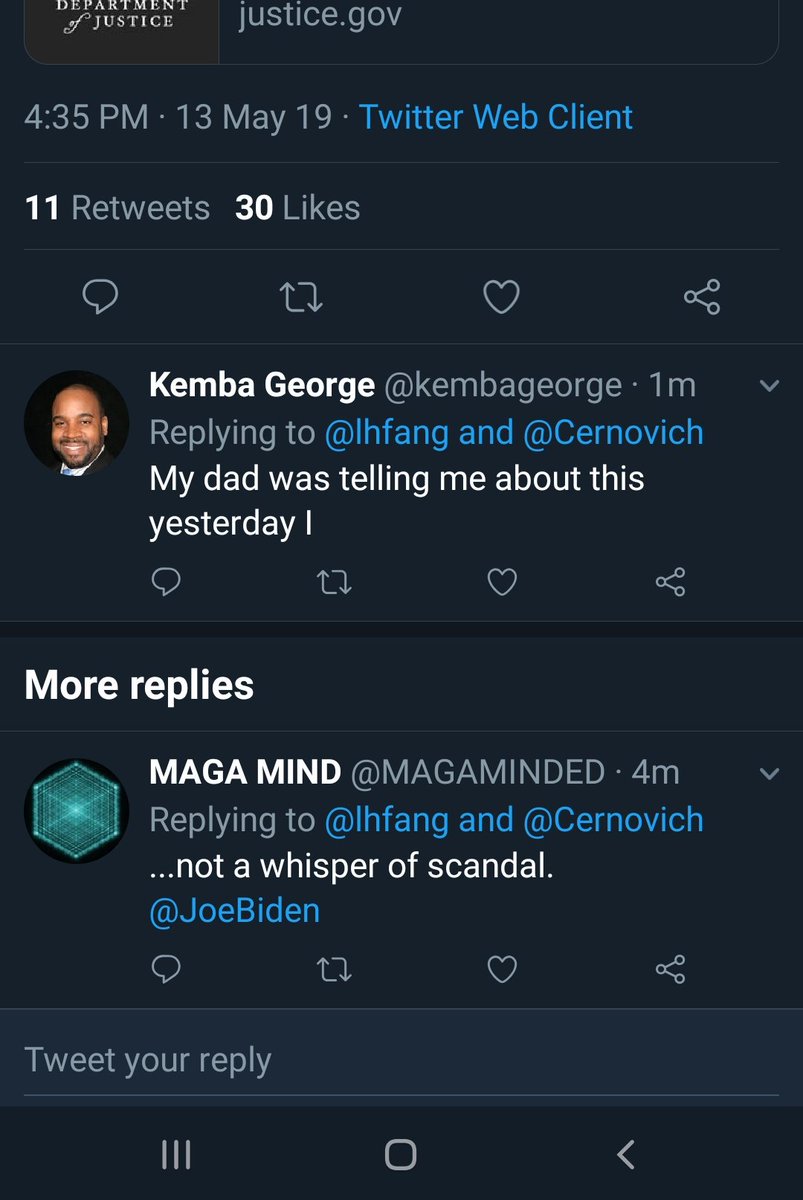Like Kemba George's reply
Image resolution: width=803 pixels, height=1200 pixels.
[501, 581]
